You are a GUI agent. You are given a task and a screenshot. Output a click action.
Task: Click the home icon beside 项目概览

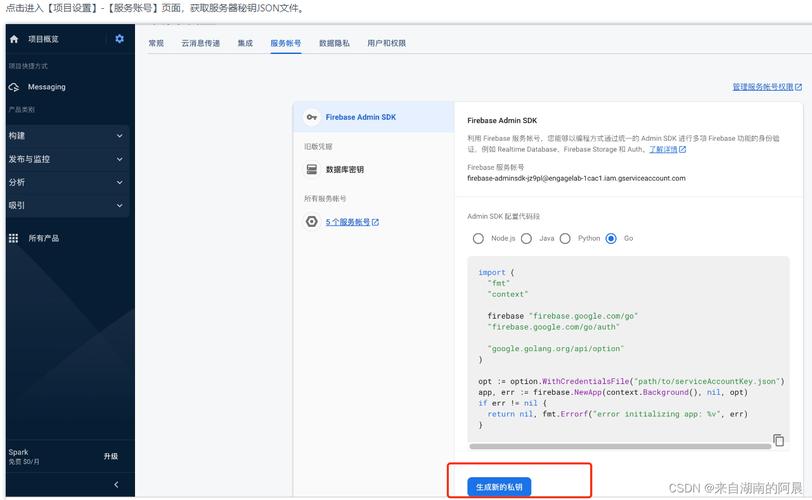pos(14,39)
